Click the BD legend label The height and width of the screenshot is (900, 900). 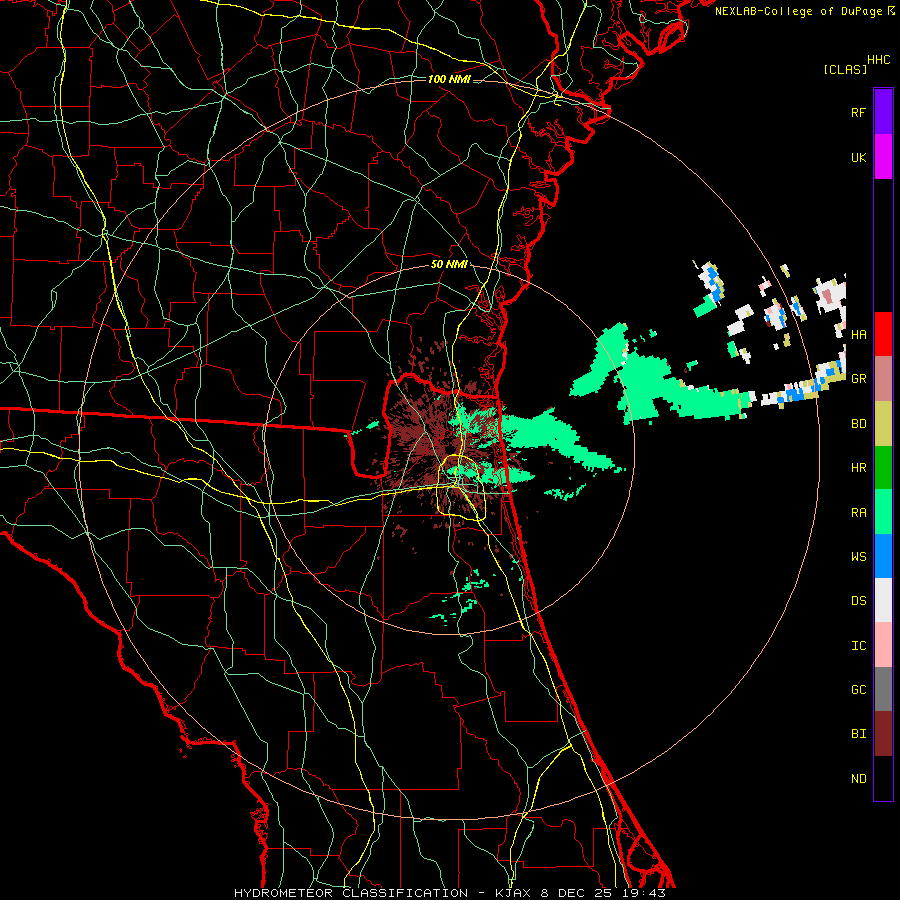point(858,424)
